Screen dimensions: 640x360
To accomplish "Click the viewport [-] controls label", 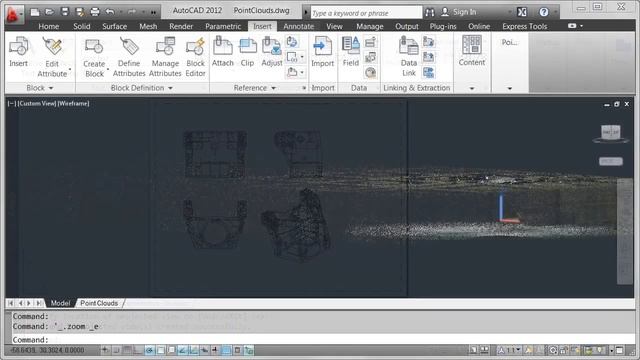I will click(x=11, y=104).
